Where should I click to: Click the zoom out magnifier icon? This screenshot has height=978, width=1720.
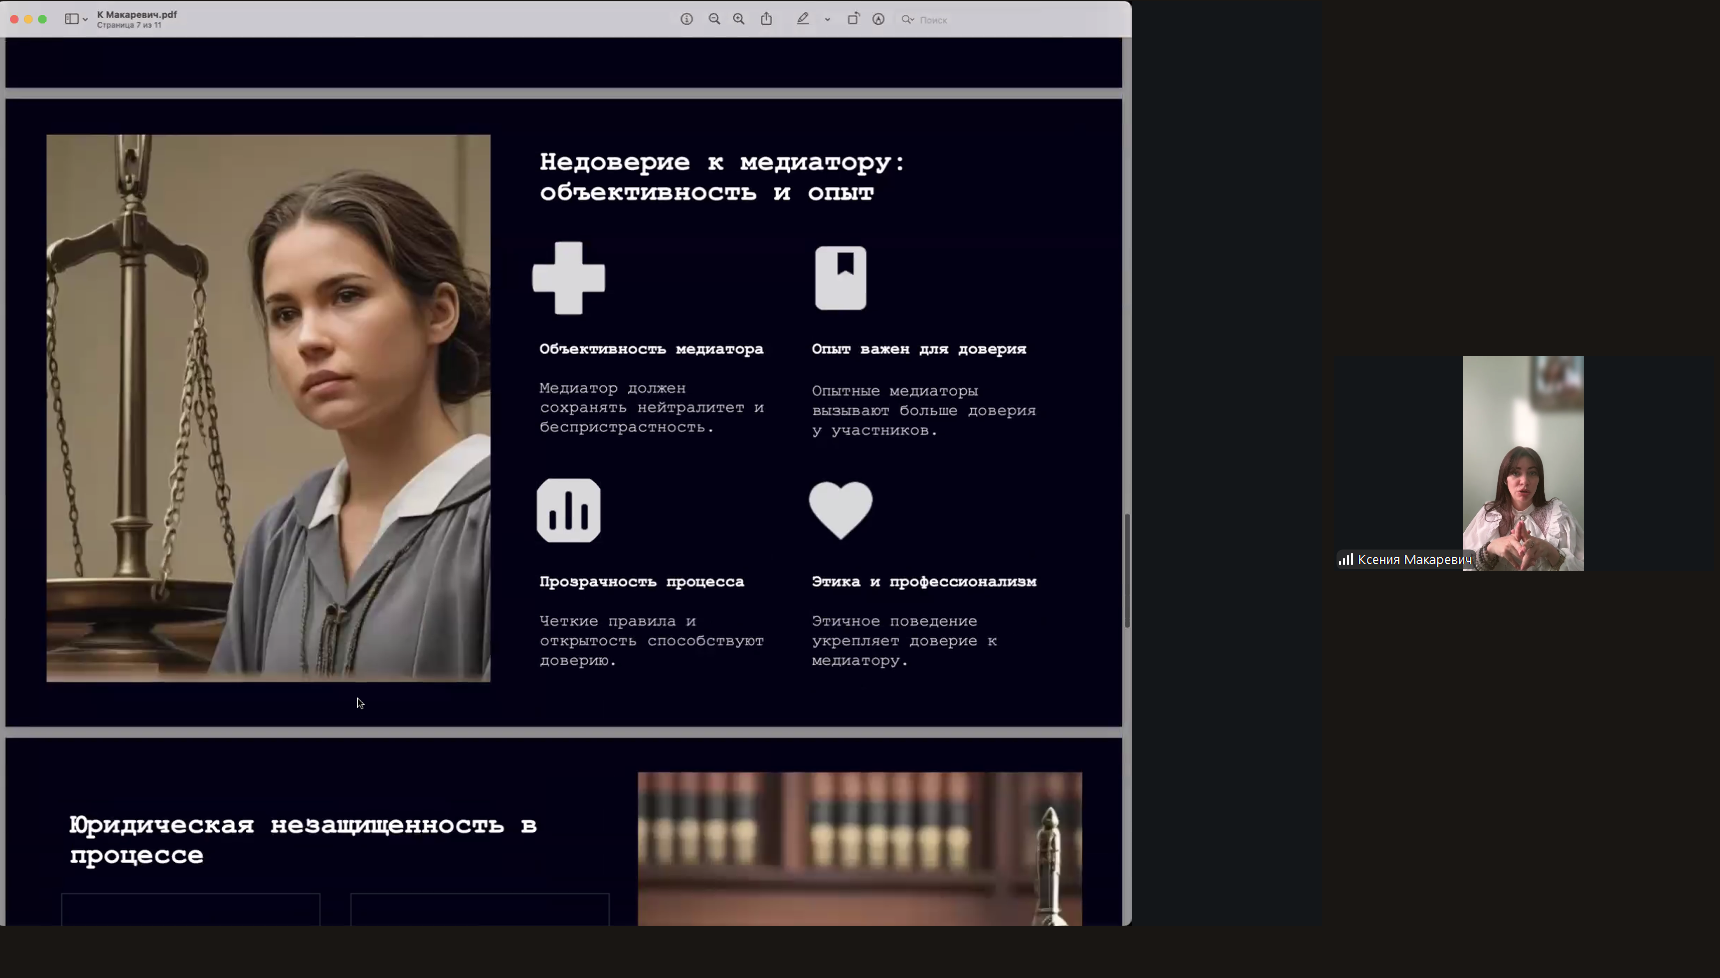click(x=714, y=19)
